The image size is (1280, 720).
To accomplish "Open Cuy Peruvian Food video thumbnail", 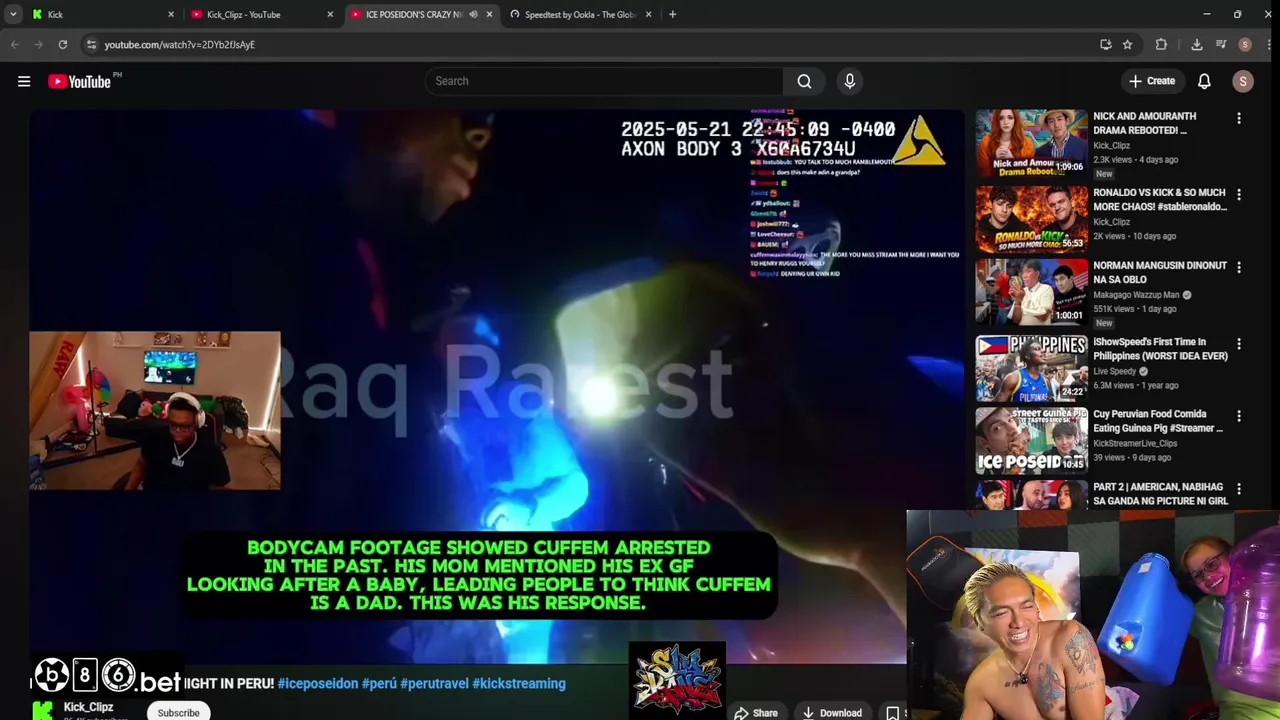I will point(1031,441).
